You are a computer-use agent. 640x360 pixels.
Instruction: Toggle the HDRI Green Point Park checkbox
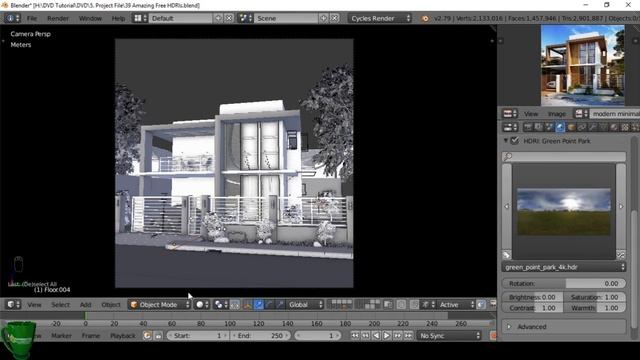(515, 141)
